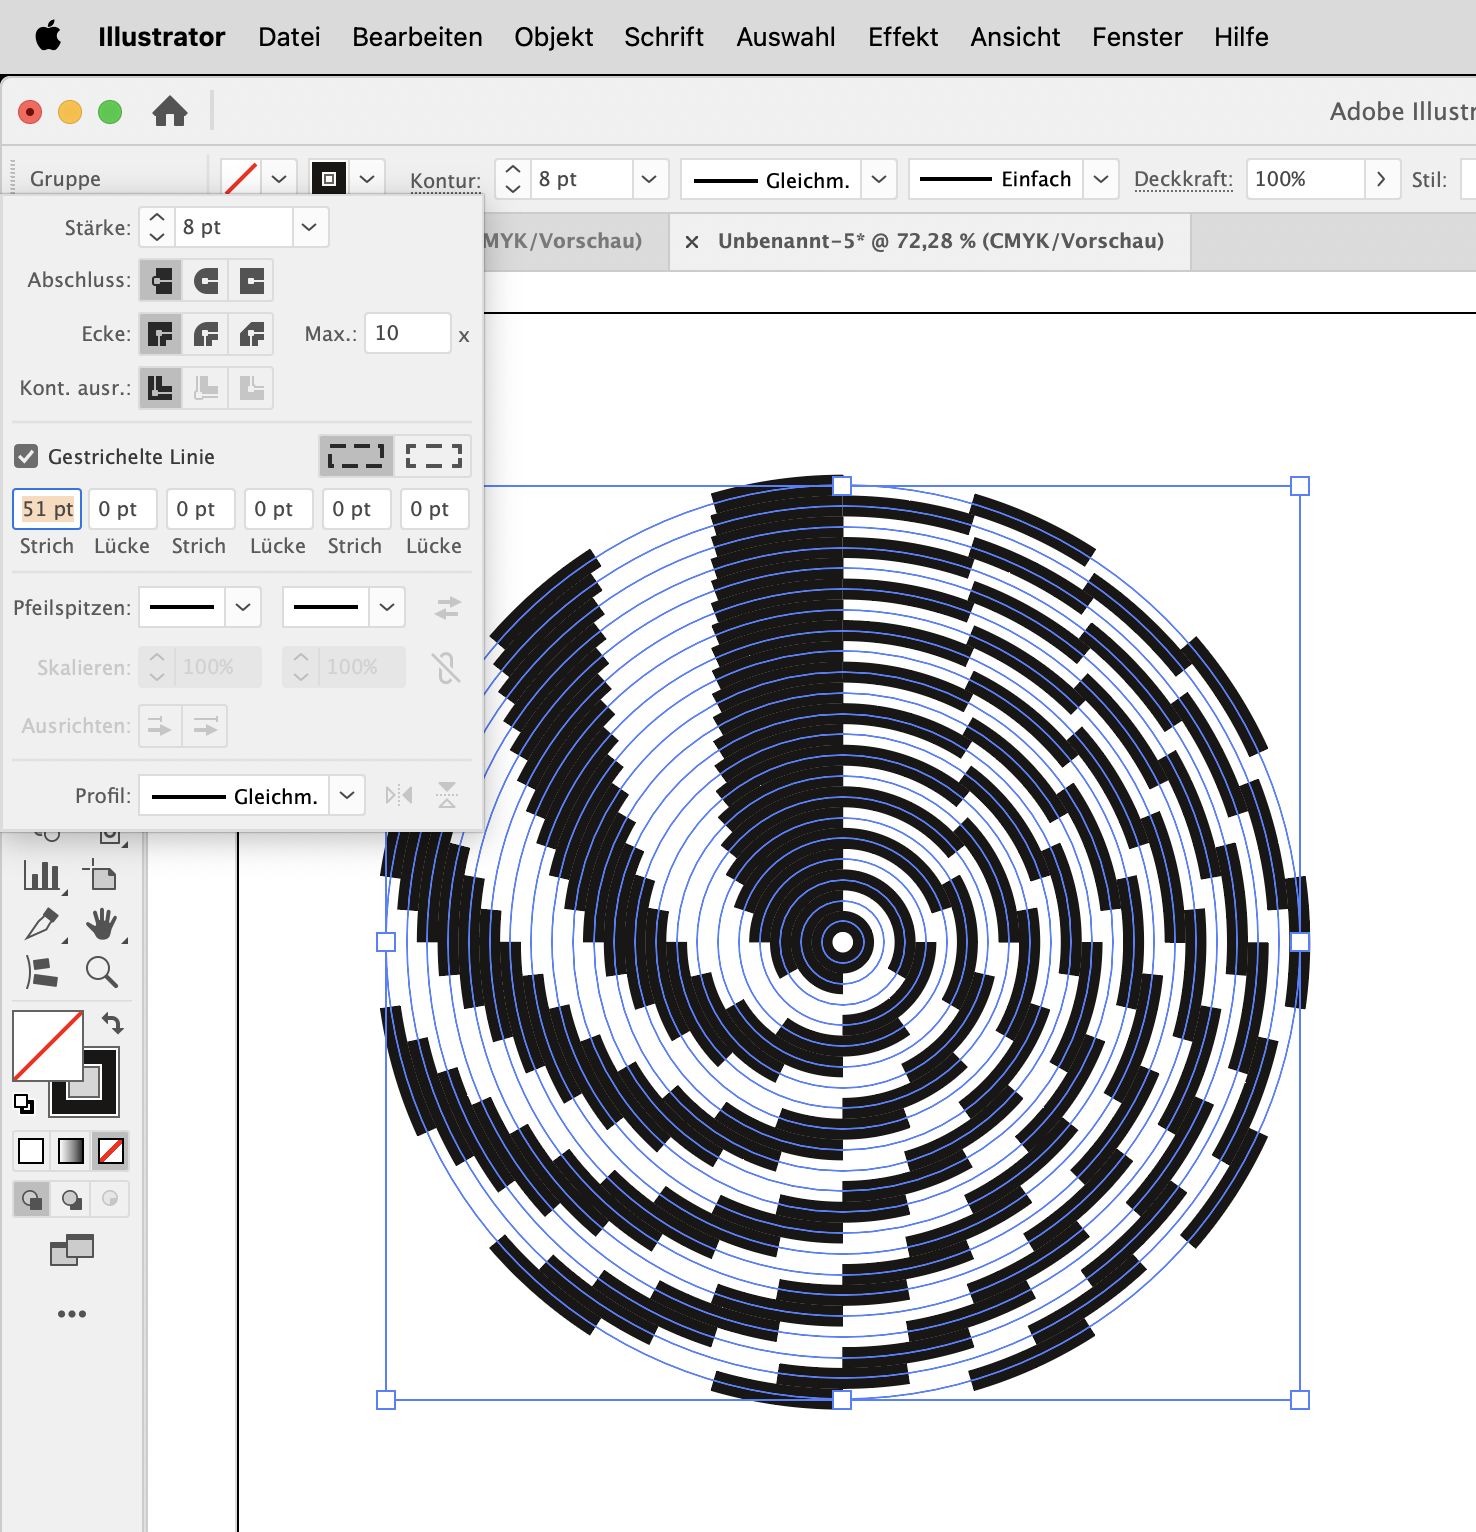Image resolution: width=1476 pixels, height=1532 pixels.
Task: Open the Stärke value dropdown
Action: [x=309, y=227]
